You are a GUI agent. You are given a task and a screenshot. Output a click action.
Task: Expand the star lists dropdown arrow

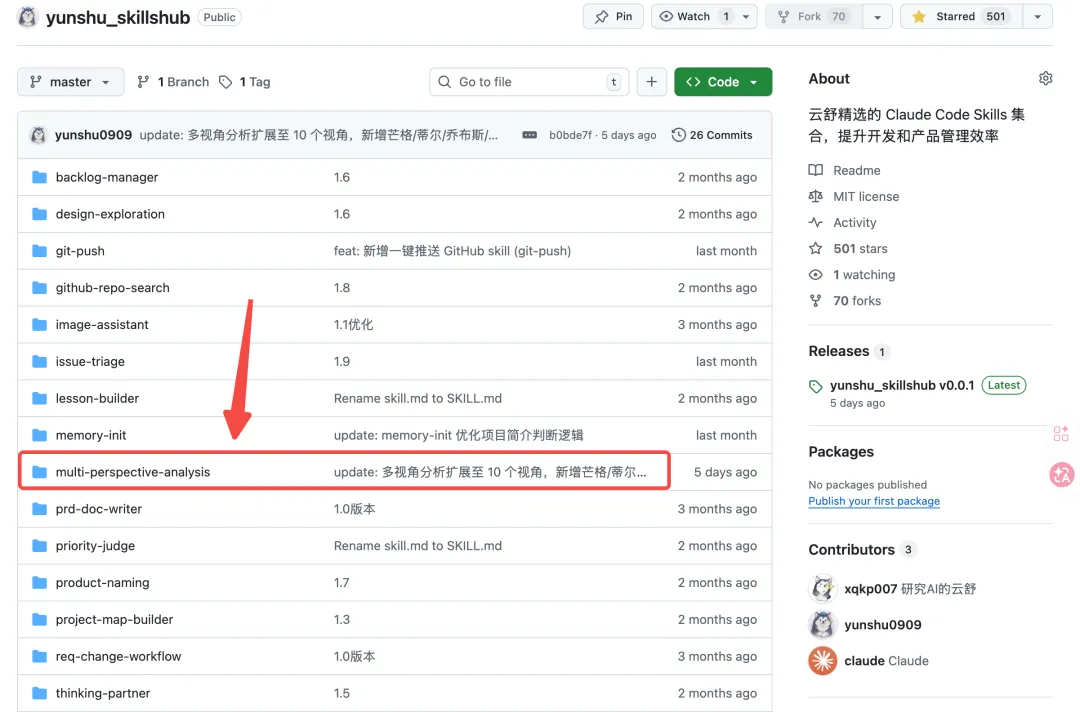[1037, 17]
